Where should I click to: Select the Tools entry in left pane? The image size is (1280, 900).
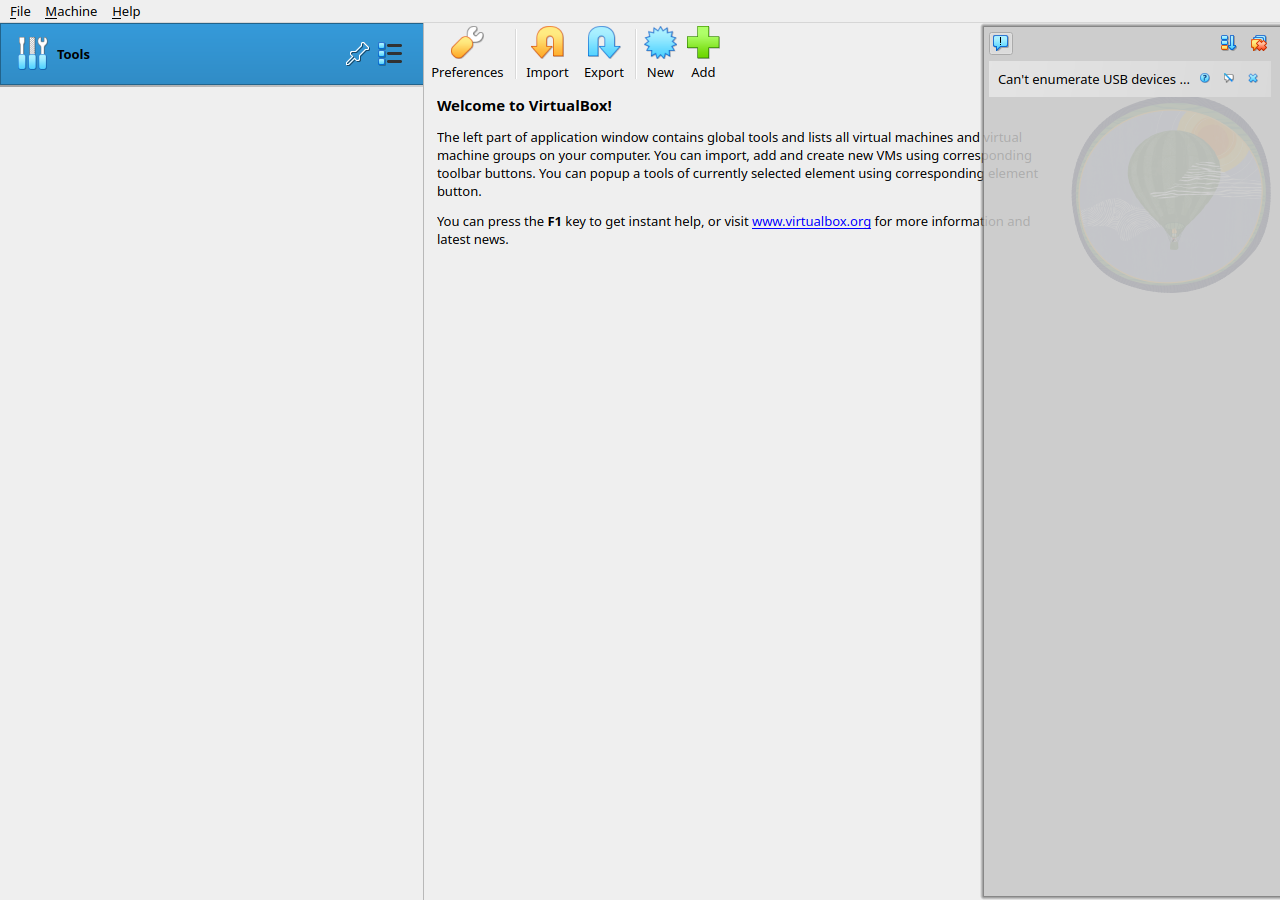[211, 54]
